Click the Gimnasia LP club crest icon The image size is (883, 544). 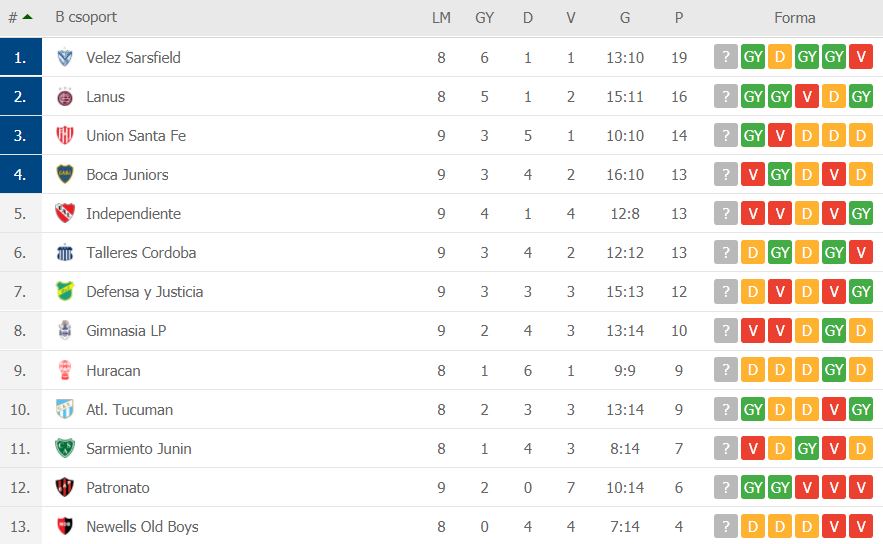pos(65,331)
